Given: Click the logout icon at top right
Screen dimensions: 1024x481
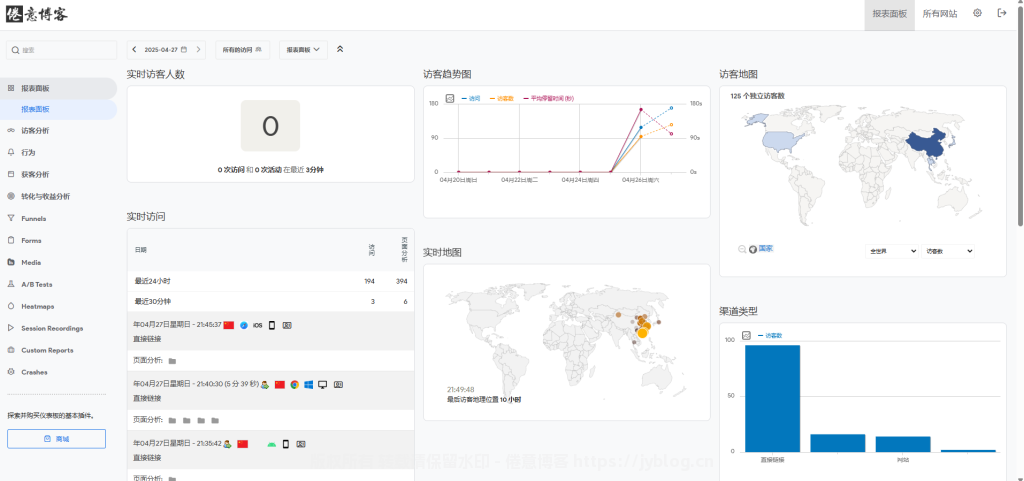Looking at the screenshot, I should tap(1002, 14).
